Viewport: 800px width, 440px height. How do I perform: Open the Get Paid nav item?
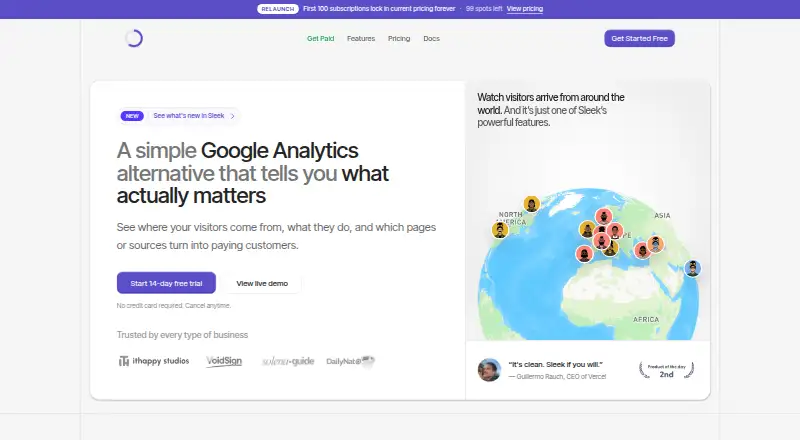click(x=320, y=38)
